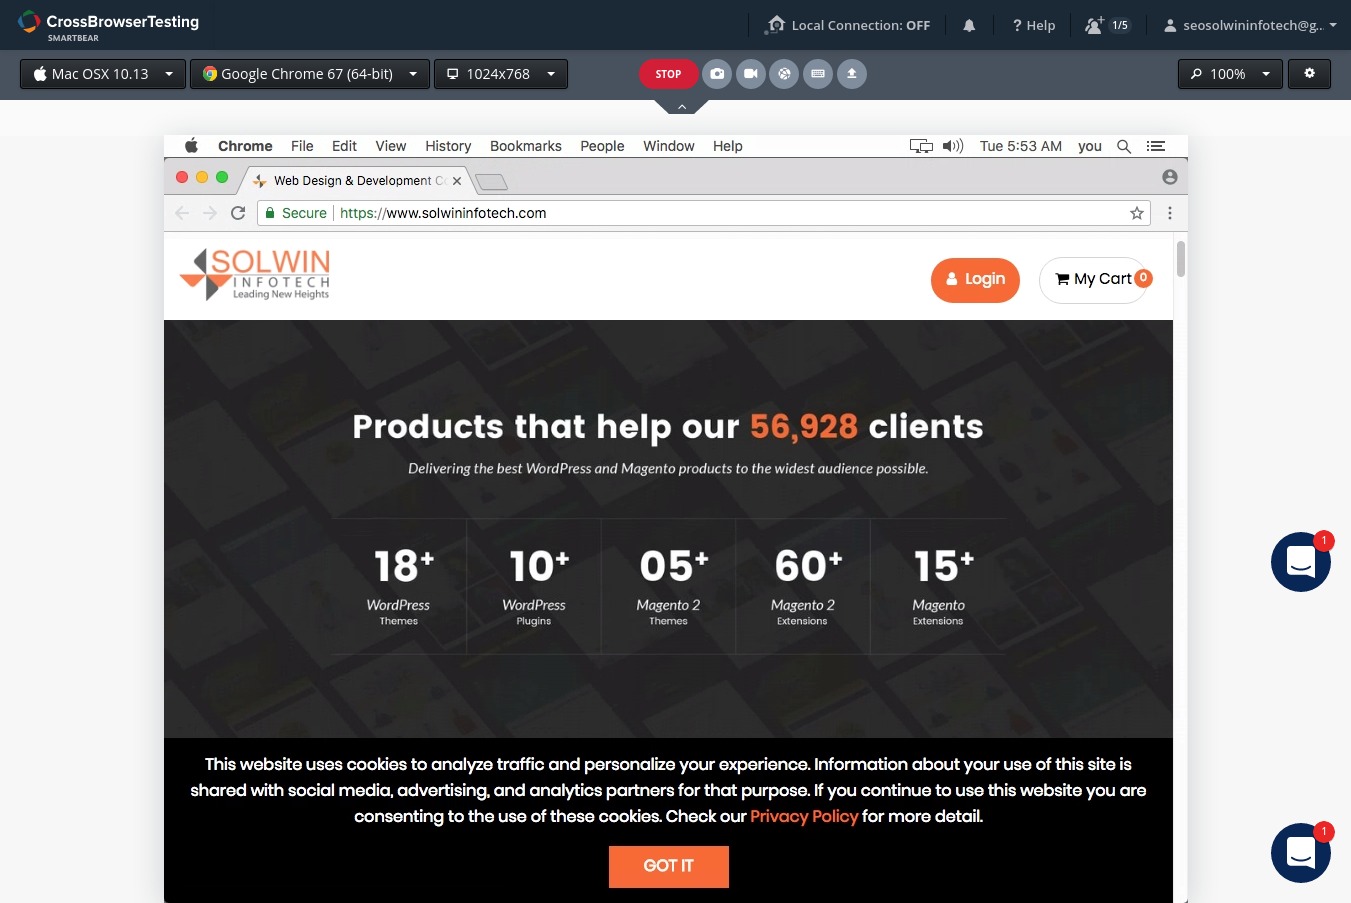1351x903 pixels.
Task: Open the Window menu
Action: click(669, 146)
